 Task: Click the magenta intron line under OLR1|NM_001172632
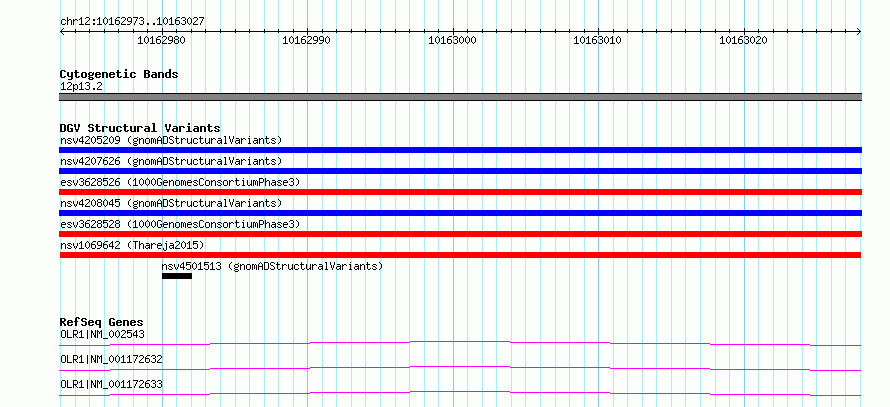460,368
